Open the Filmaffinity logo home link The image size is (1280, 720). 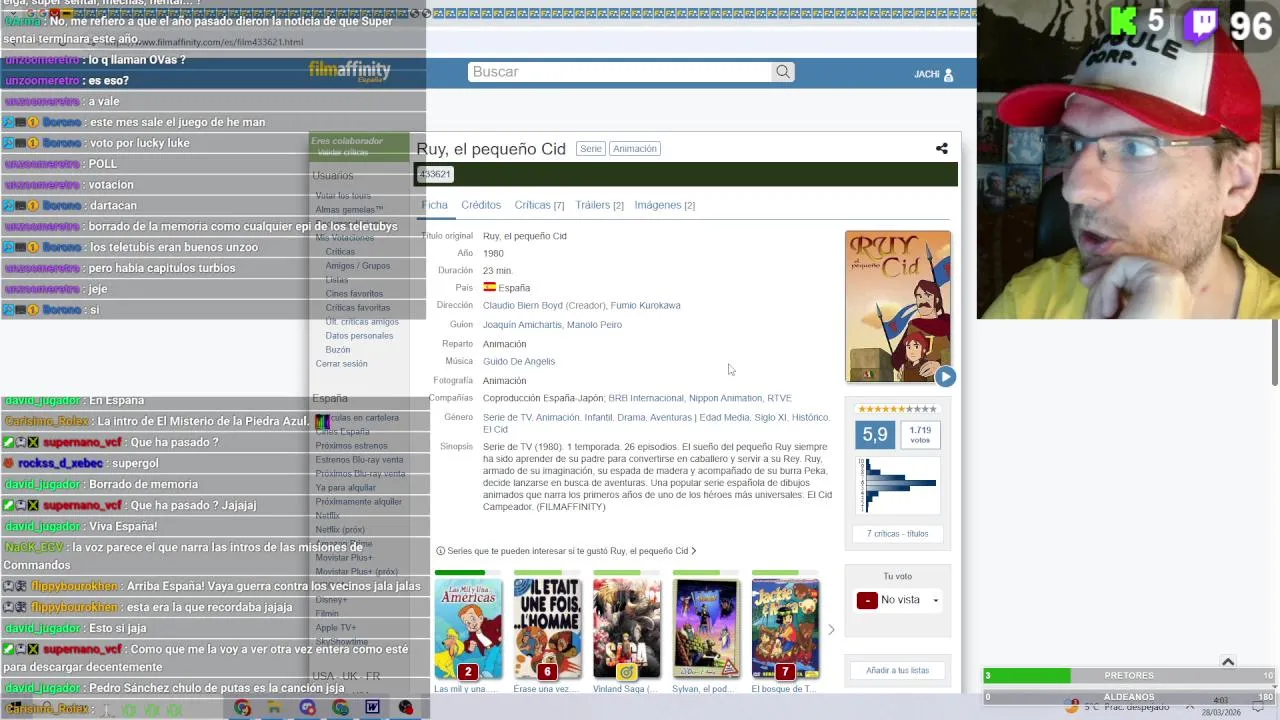(349, 70)
